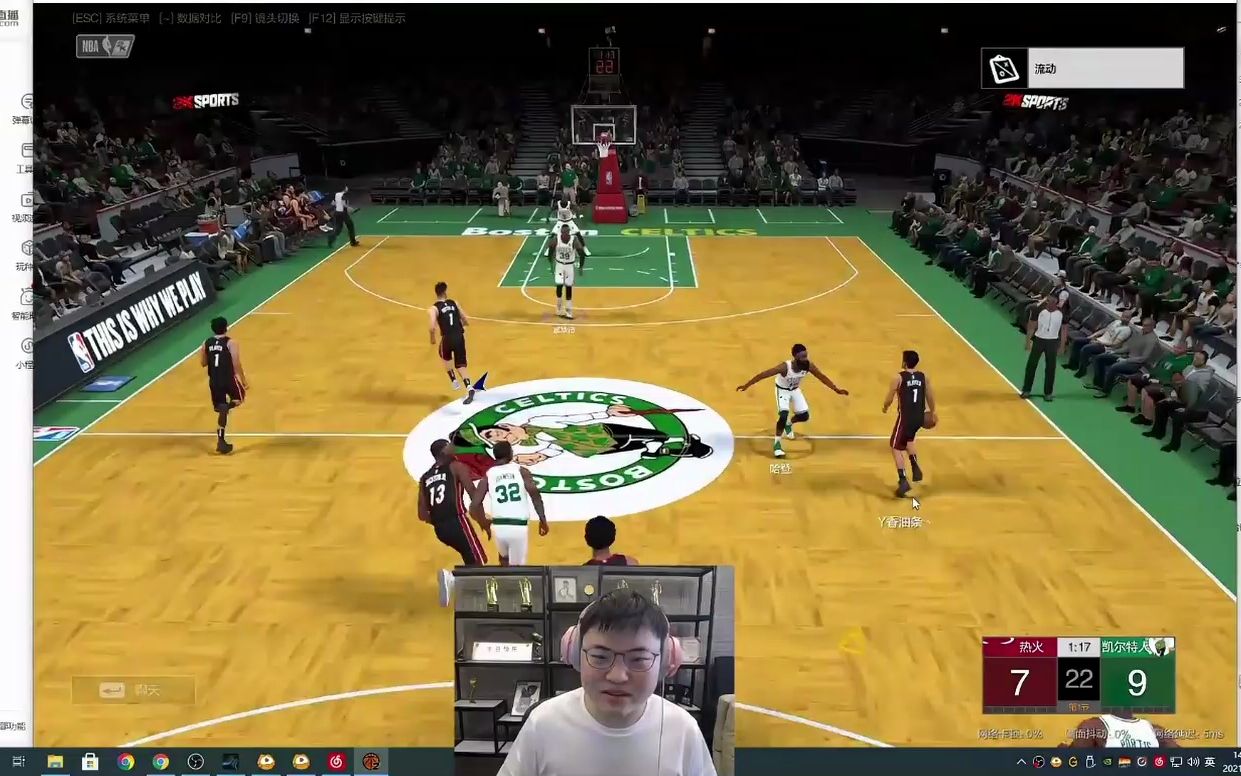Click the USB safely remove tray icon
This screenshot has width=1241, height=776.
[x=1090, y=763]
